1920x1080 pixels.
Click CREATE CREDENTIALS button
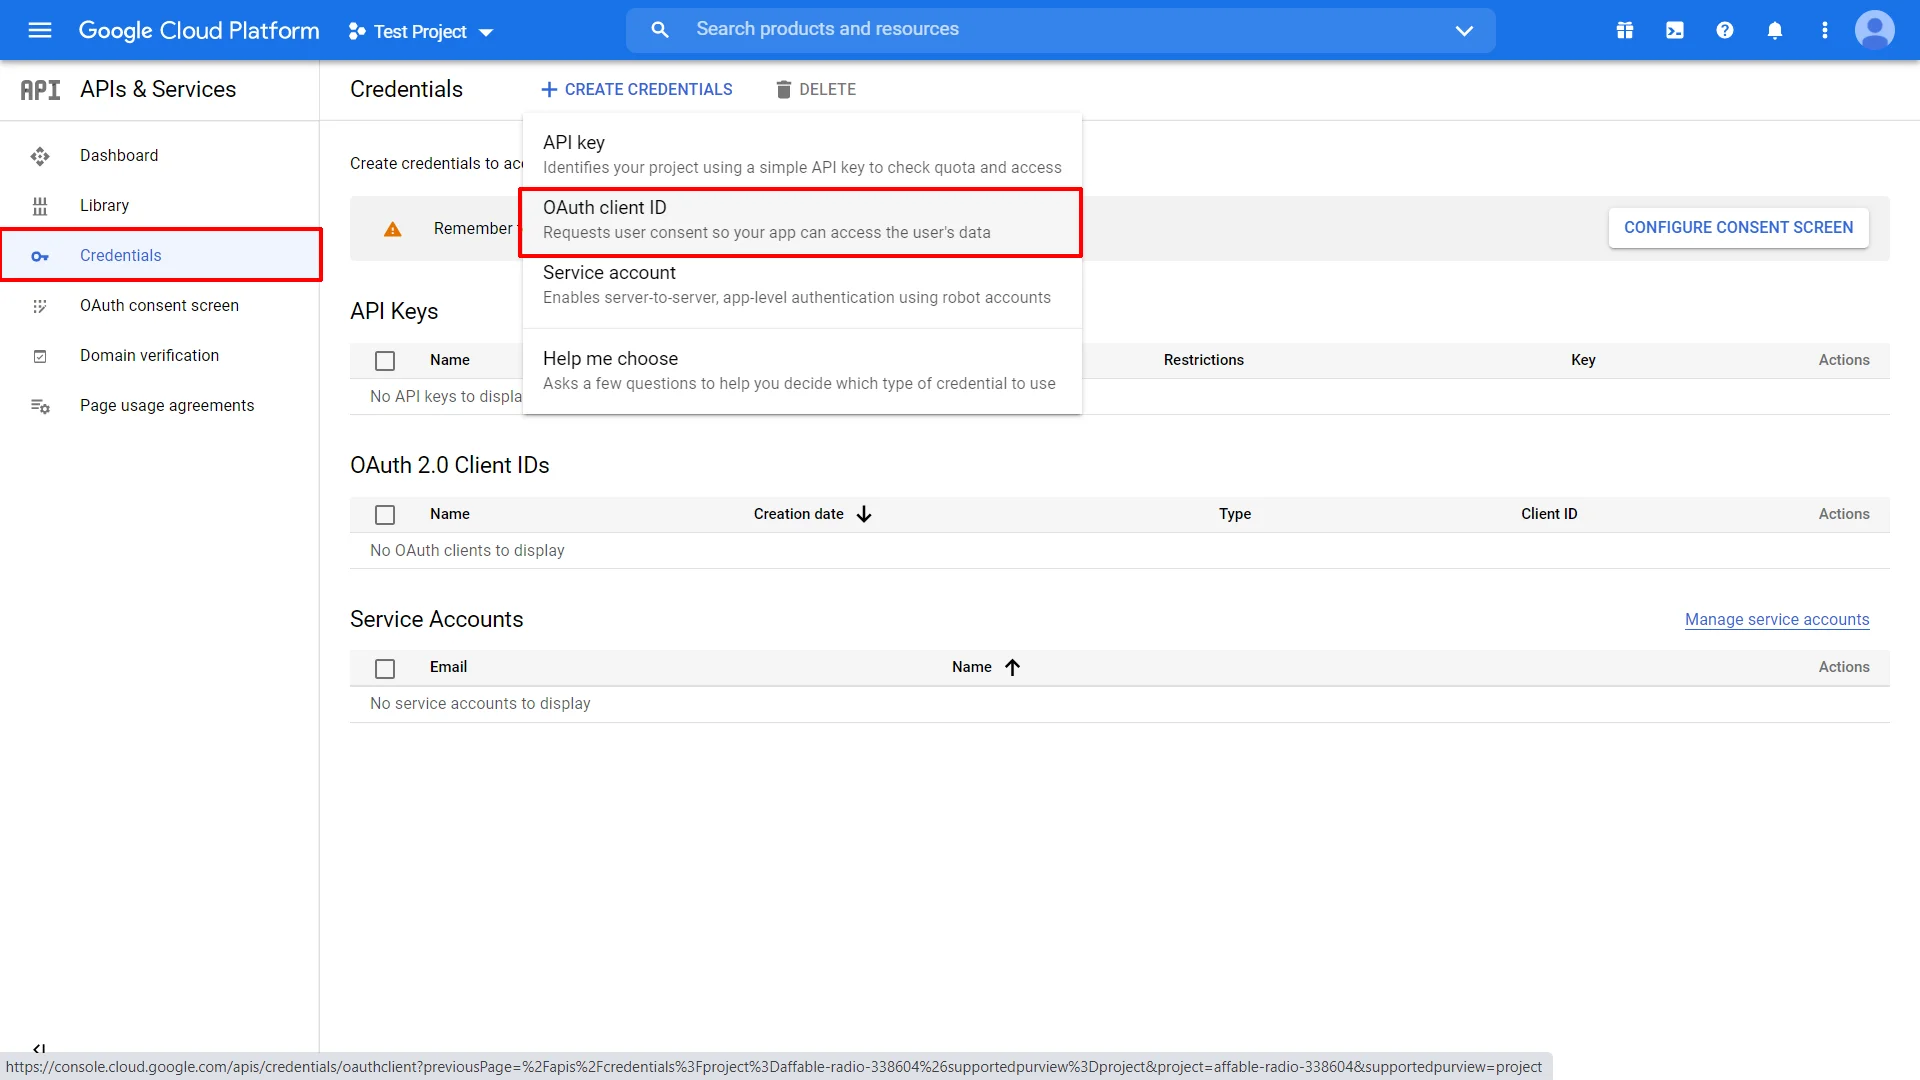(x=636, y=90)
